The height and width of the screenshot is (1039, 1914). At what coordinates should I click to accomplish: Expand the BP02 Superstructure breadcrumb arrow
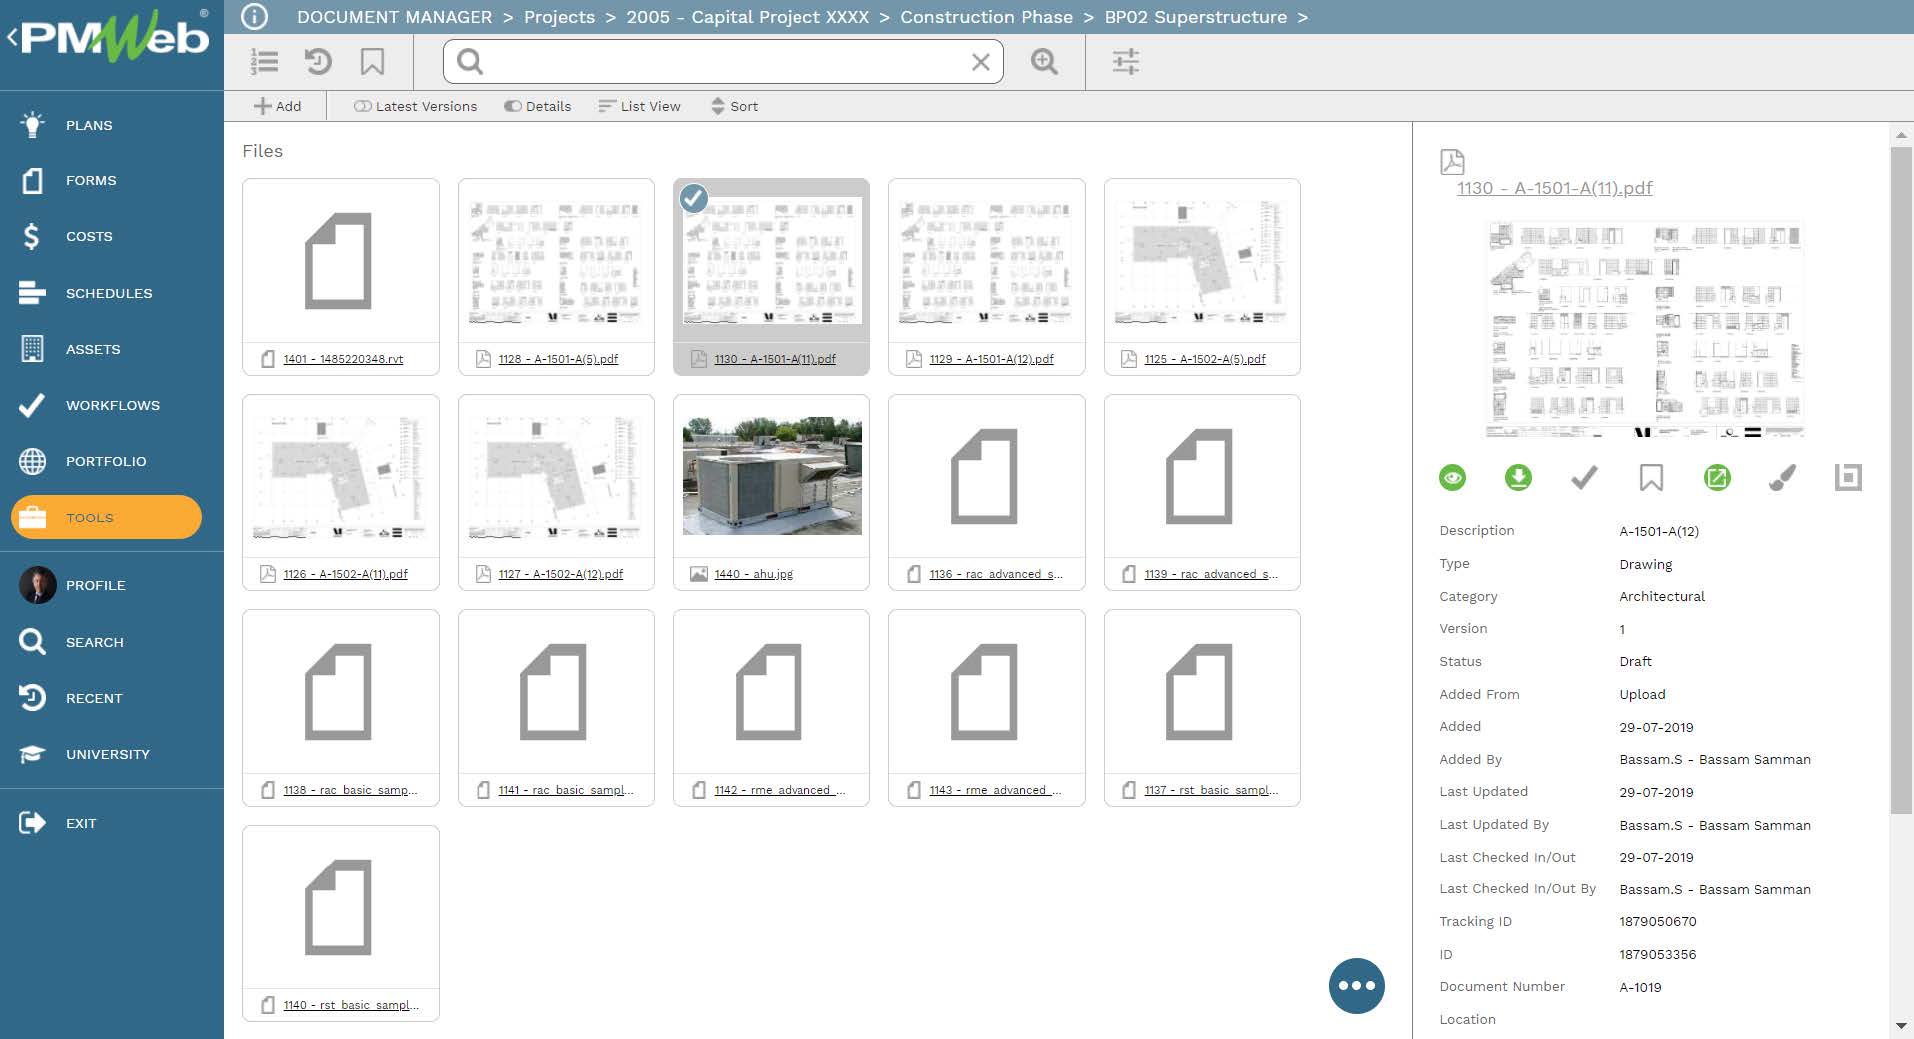1303,17
